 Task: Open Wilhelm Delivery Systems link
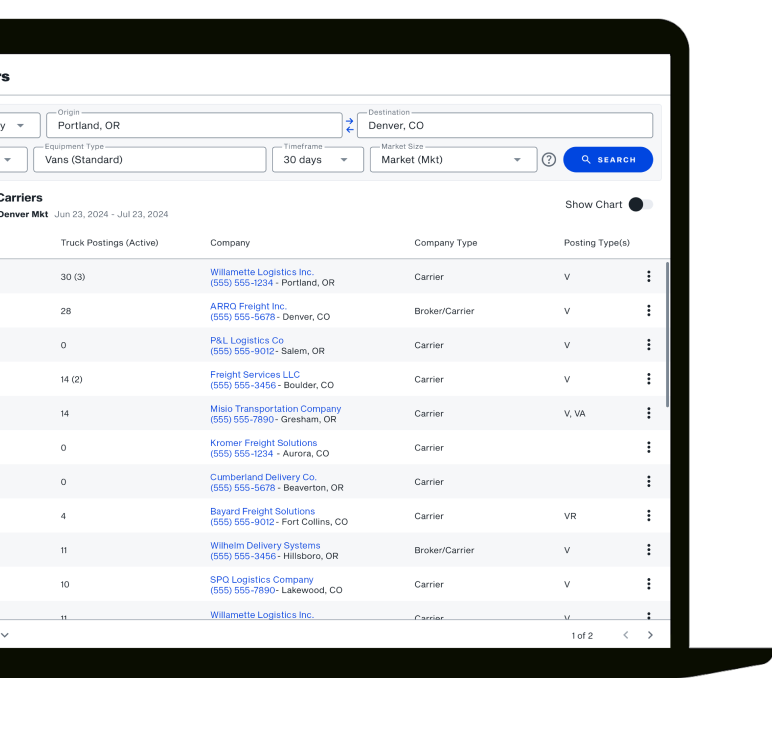click(265, 545)
